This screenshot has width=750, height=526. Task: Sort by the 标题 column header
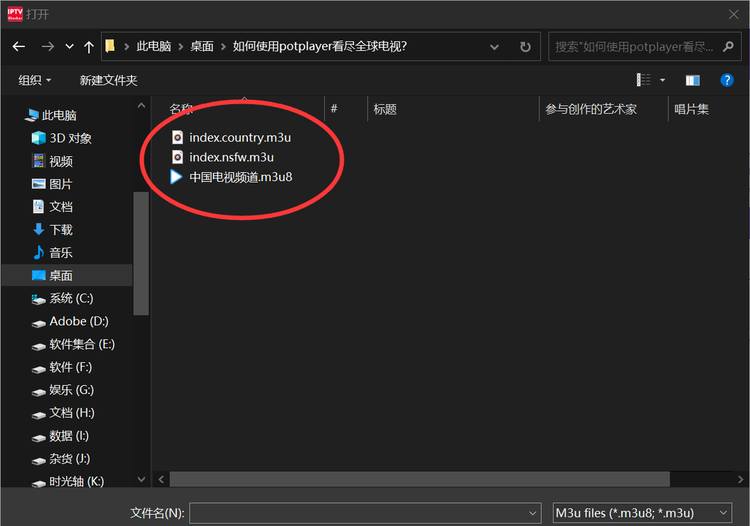tap(385, 110)
